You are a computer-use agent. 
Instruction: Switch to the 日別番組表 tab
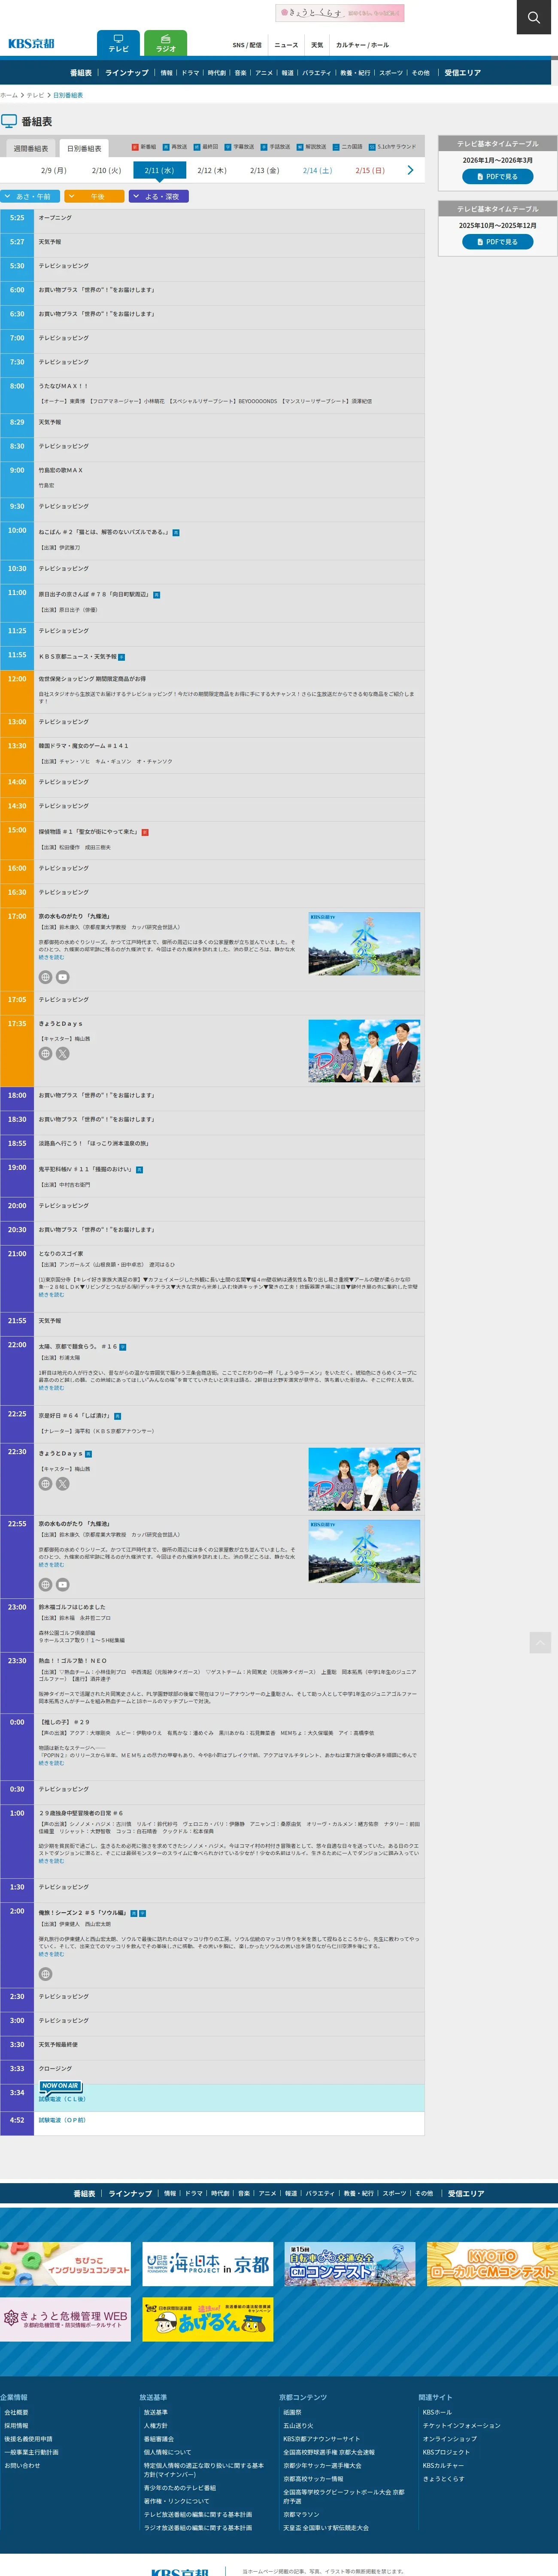pos(84,148)
